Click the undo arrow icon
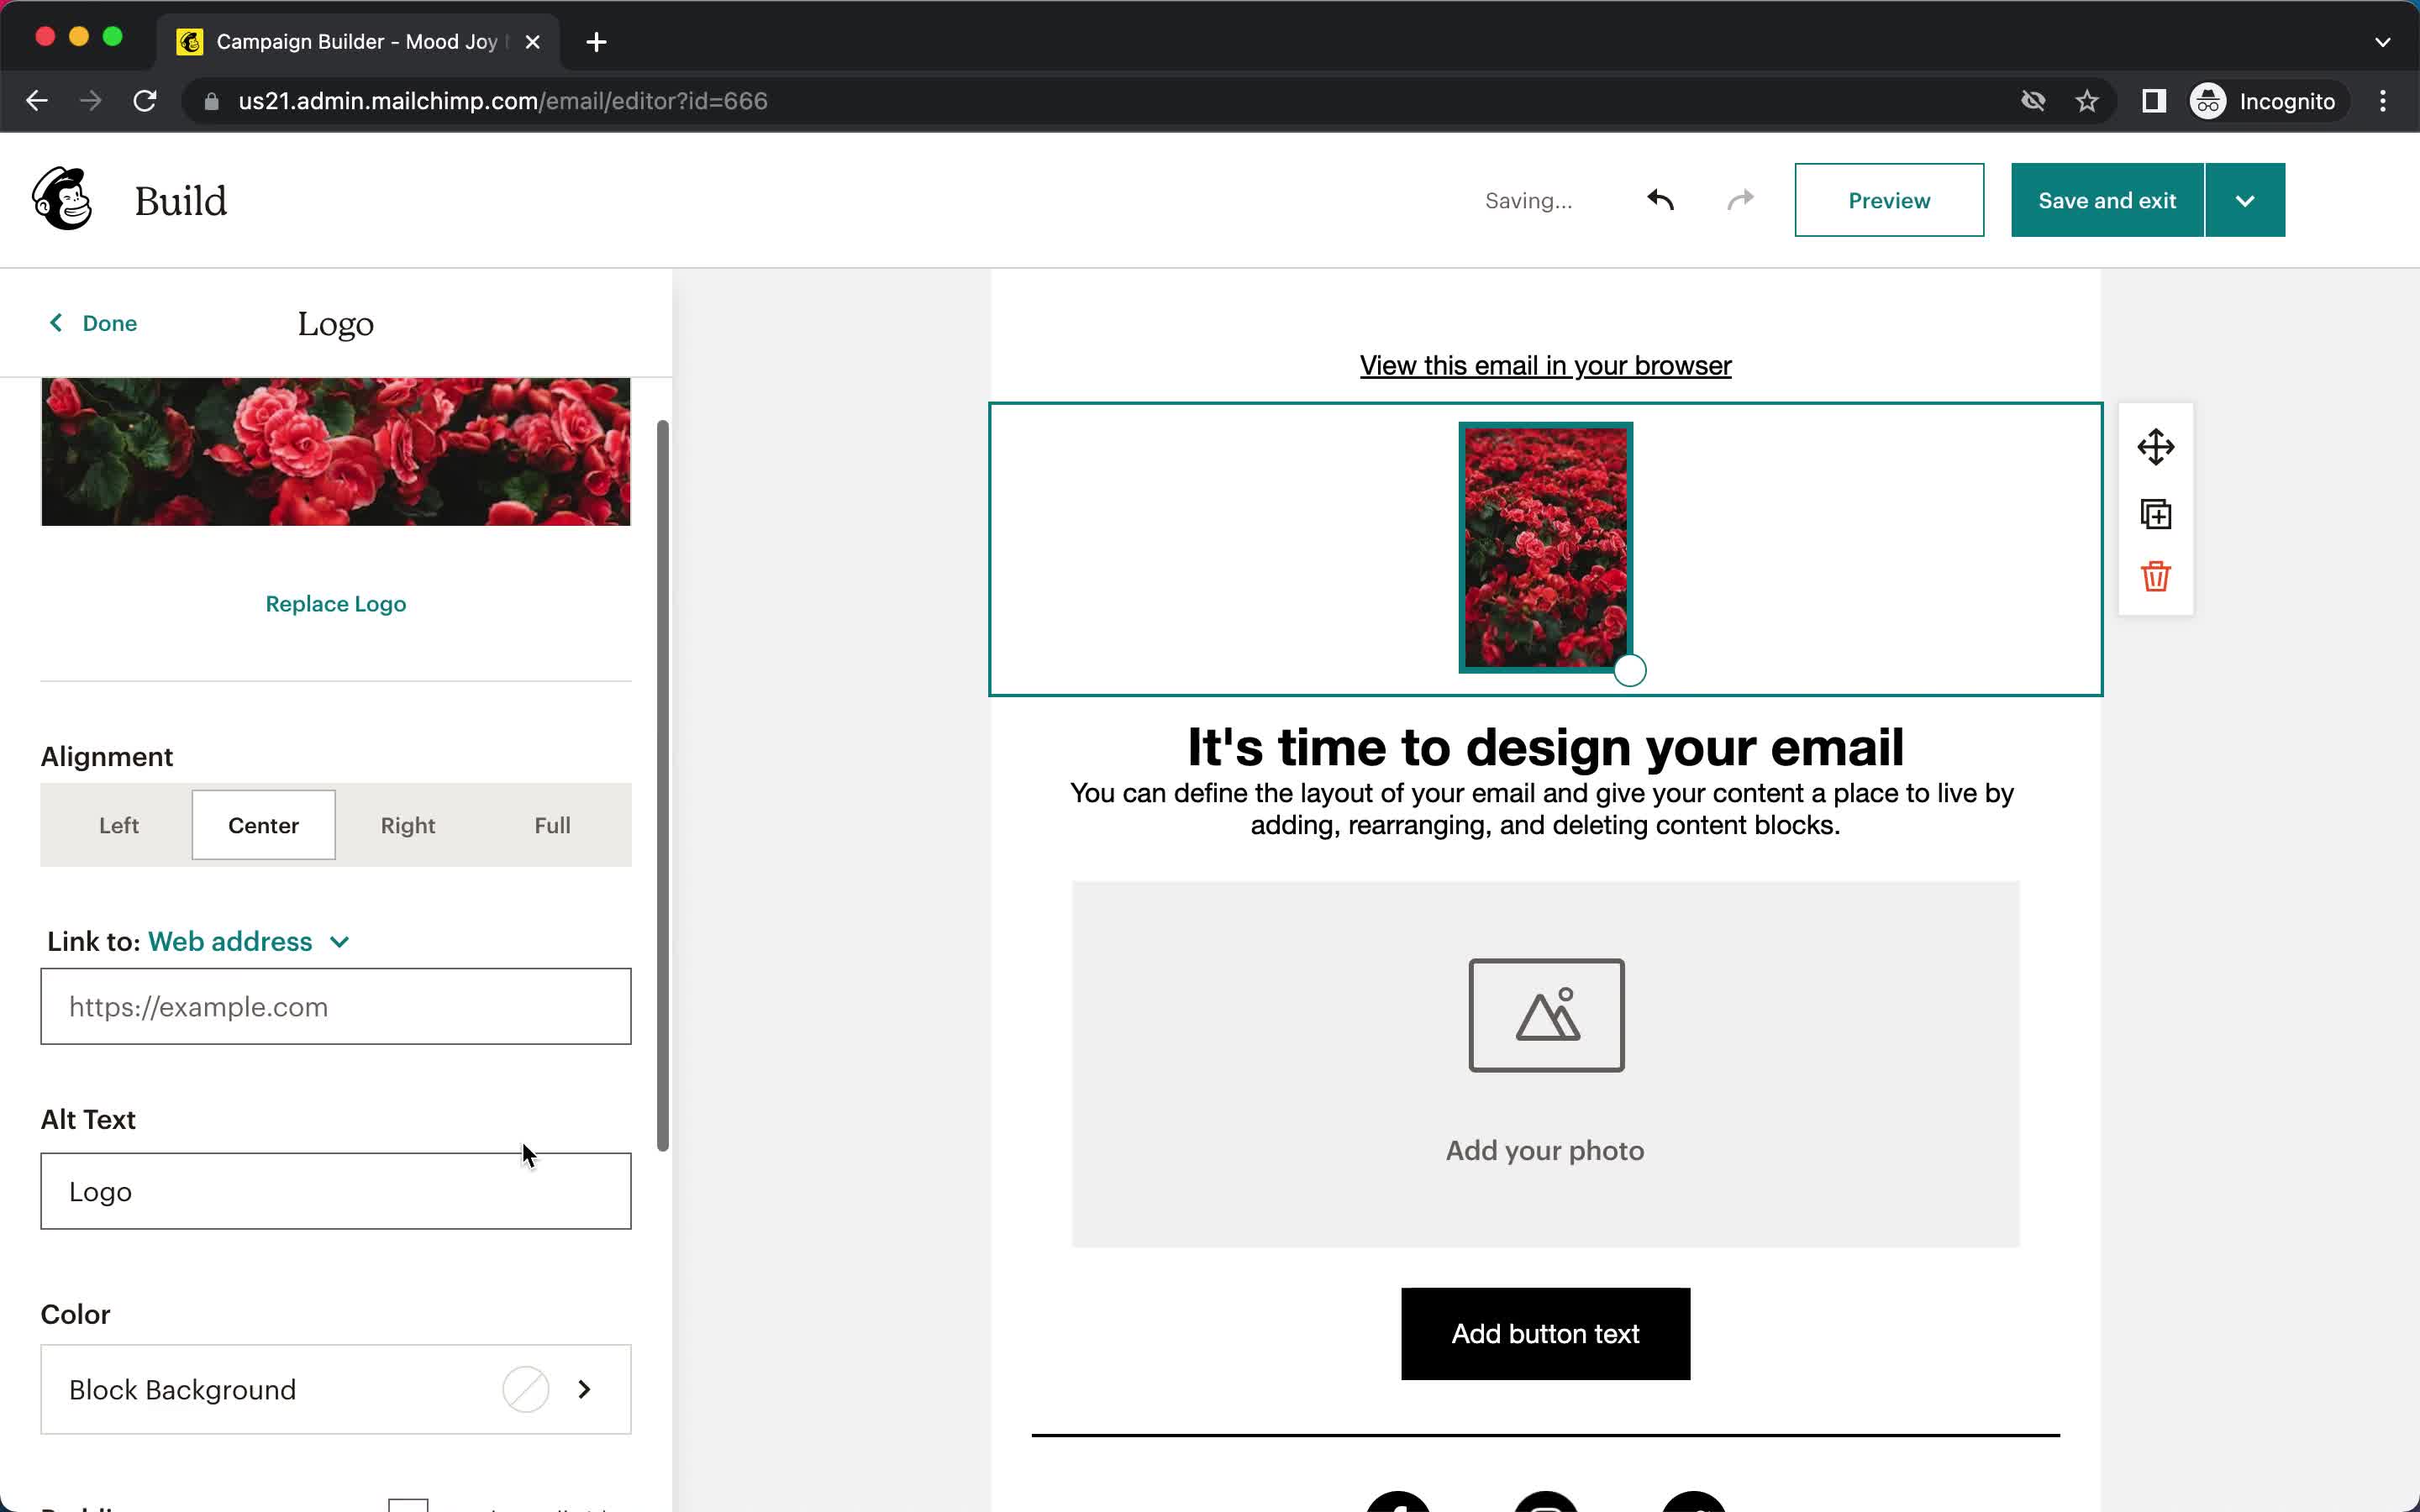The height and width of the screenshot is (1512, 2420). [x=1660, y=200]
